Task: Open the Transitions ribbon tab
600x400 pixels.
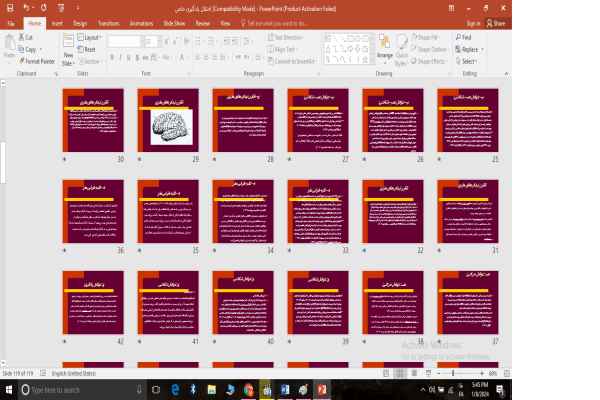Action: point(108,21)
